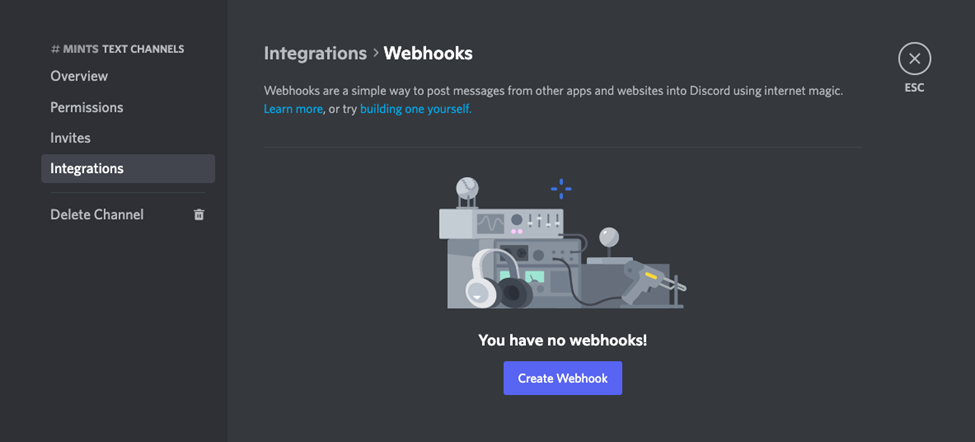Click the MINTS TEXT CHANNELS header
The width and height of the screenshot is (975, 442).
[x=118, y=48]
